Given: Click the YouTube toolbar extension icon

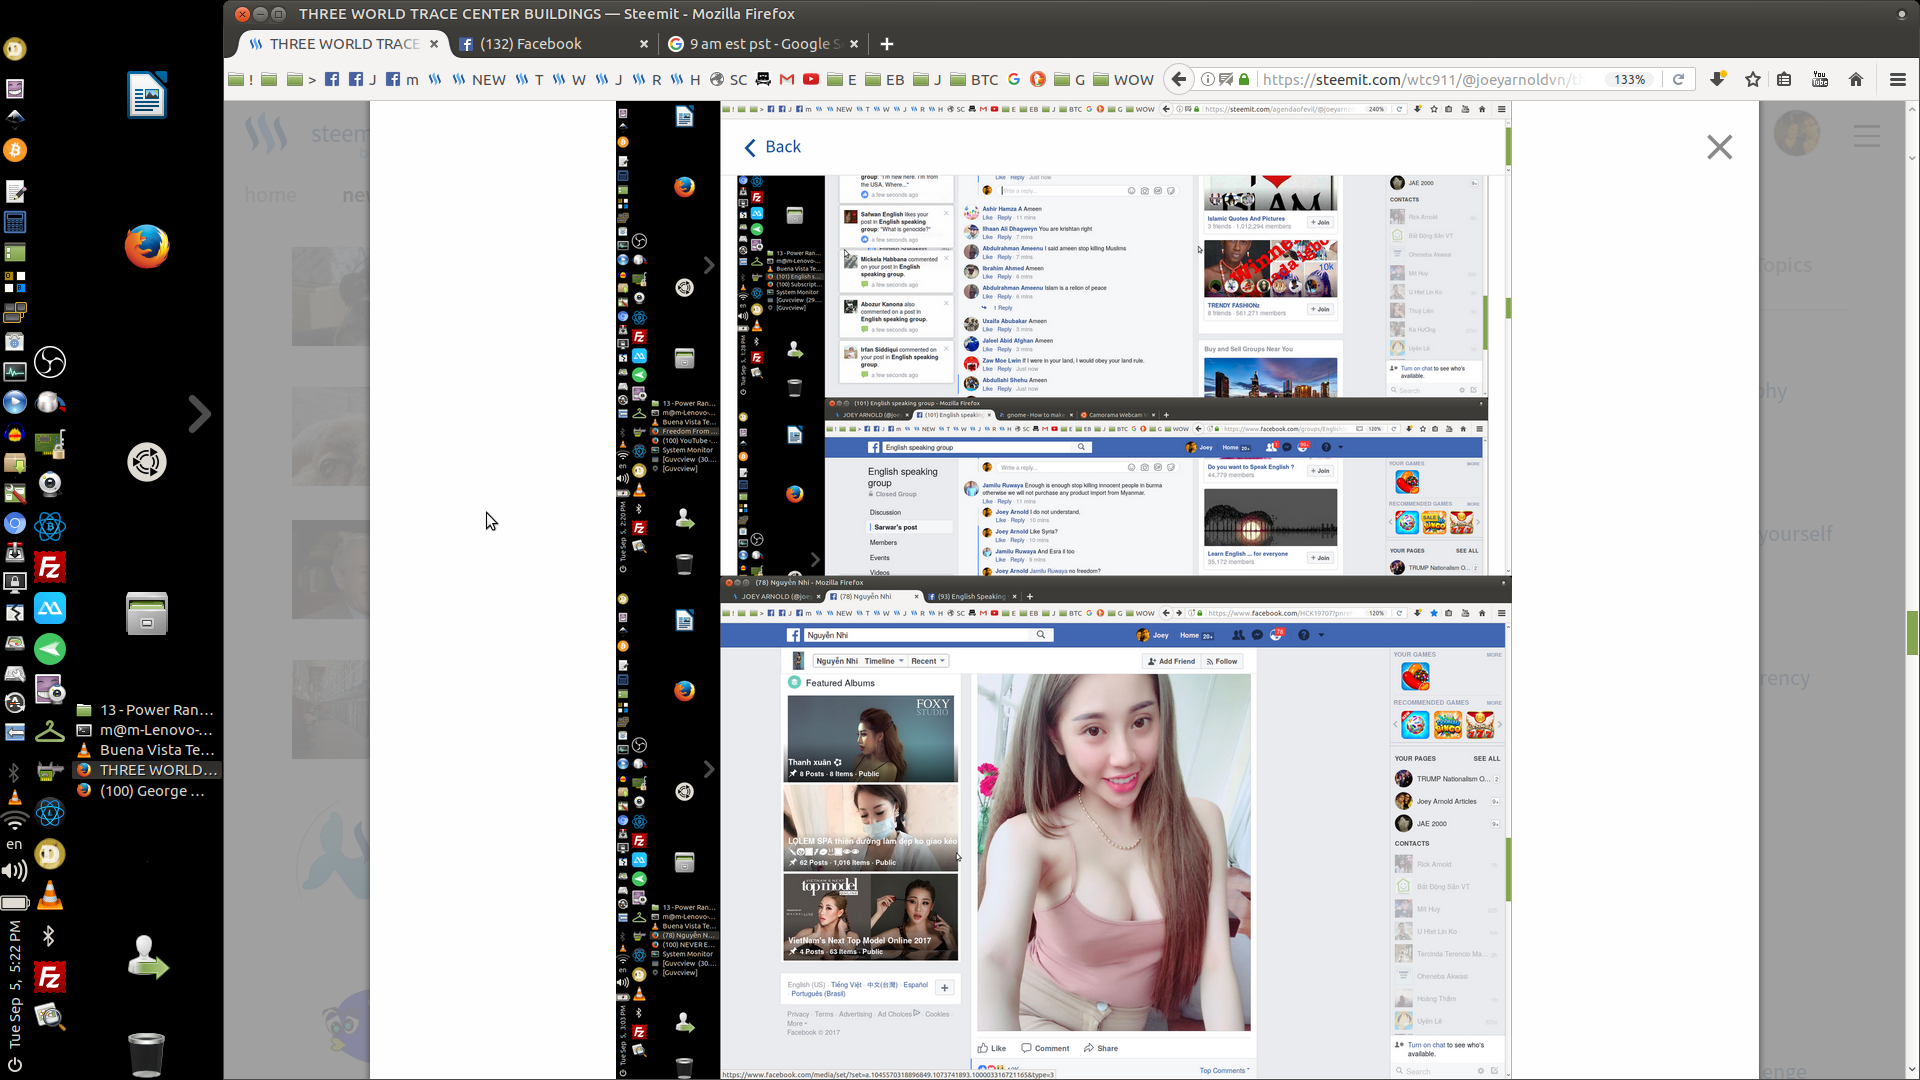Looking at the screenshot, I should click(x=1820, y=79).
